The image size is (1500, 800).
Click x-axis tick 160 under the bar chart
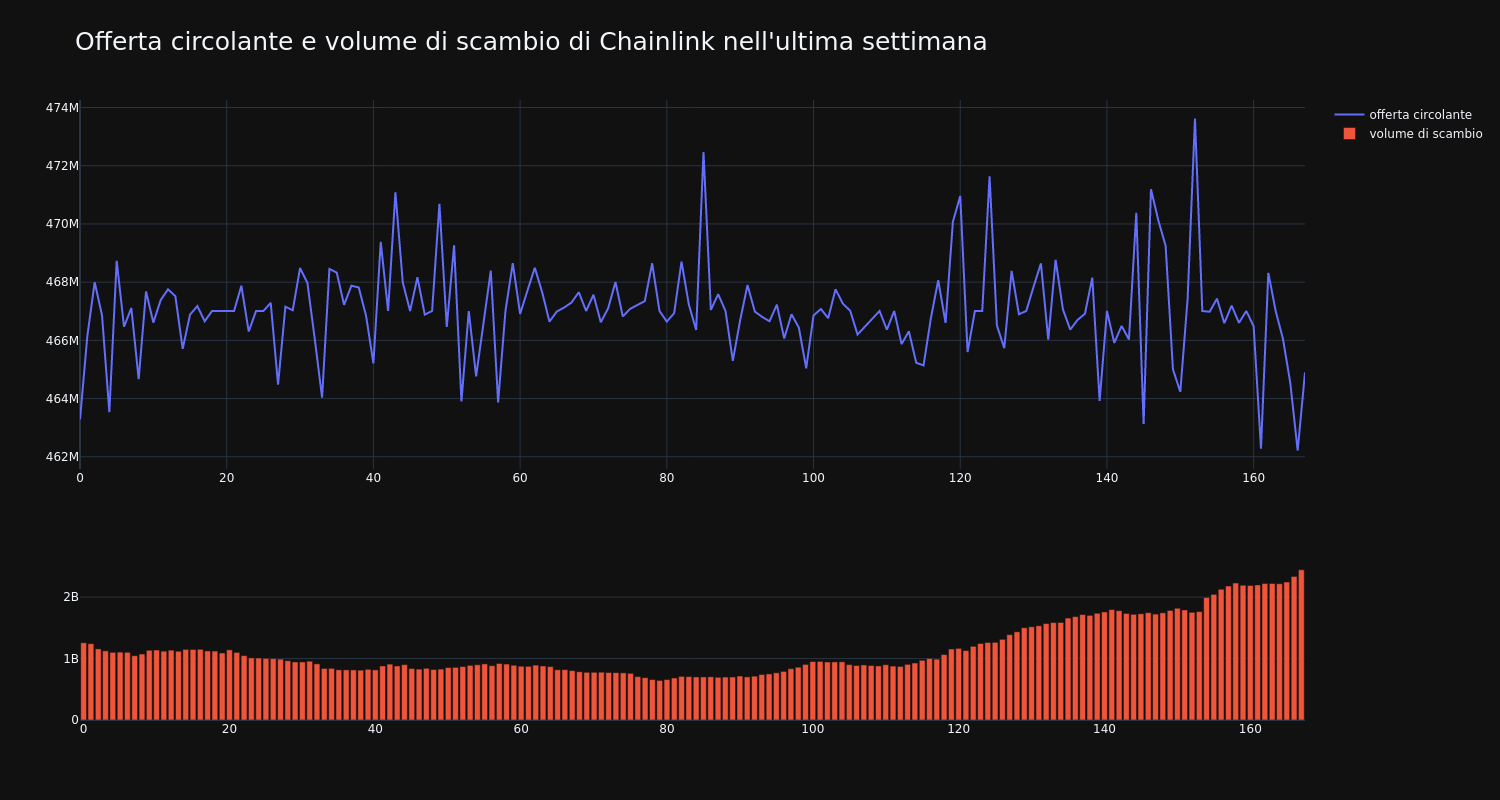tap(1251, 729)
